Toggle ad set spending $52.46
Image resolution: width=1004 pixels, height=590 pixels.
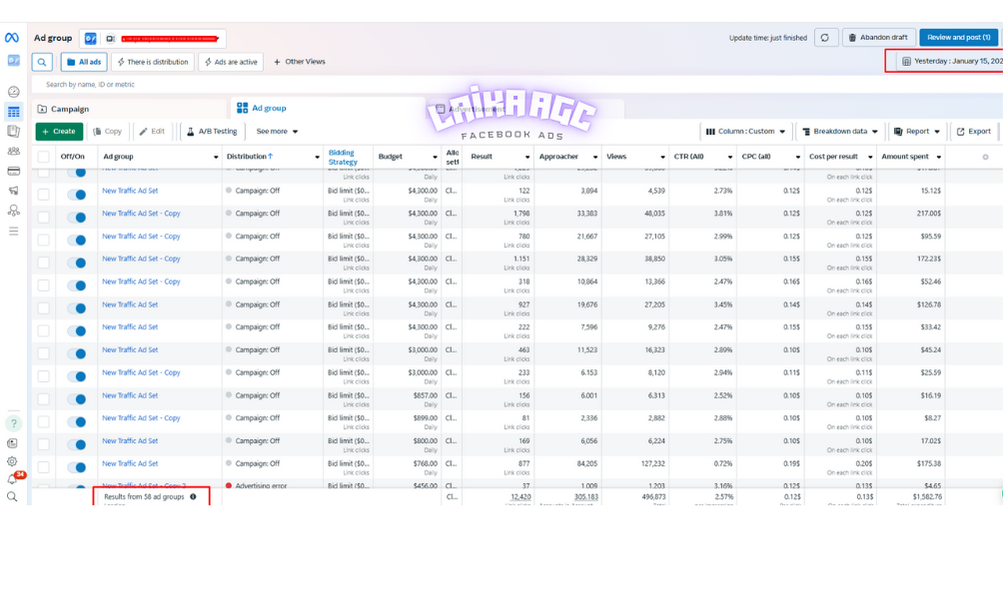pos(77,286)
